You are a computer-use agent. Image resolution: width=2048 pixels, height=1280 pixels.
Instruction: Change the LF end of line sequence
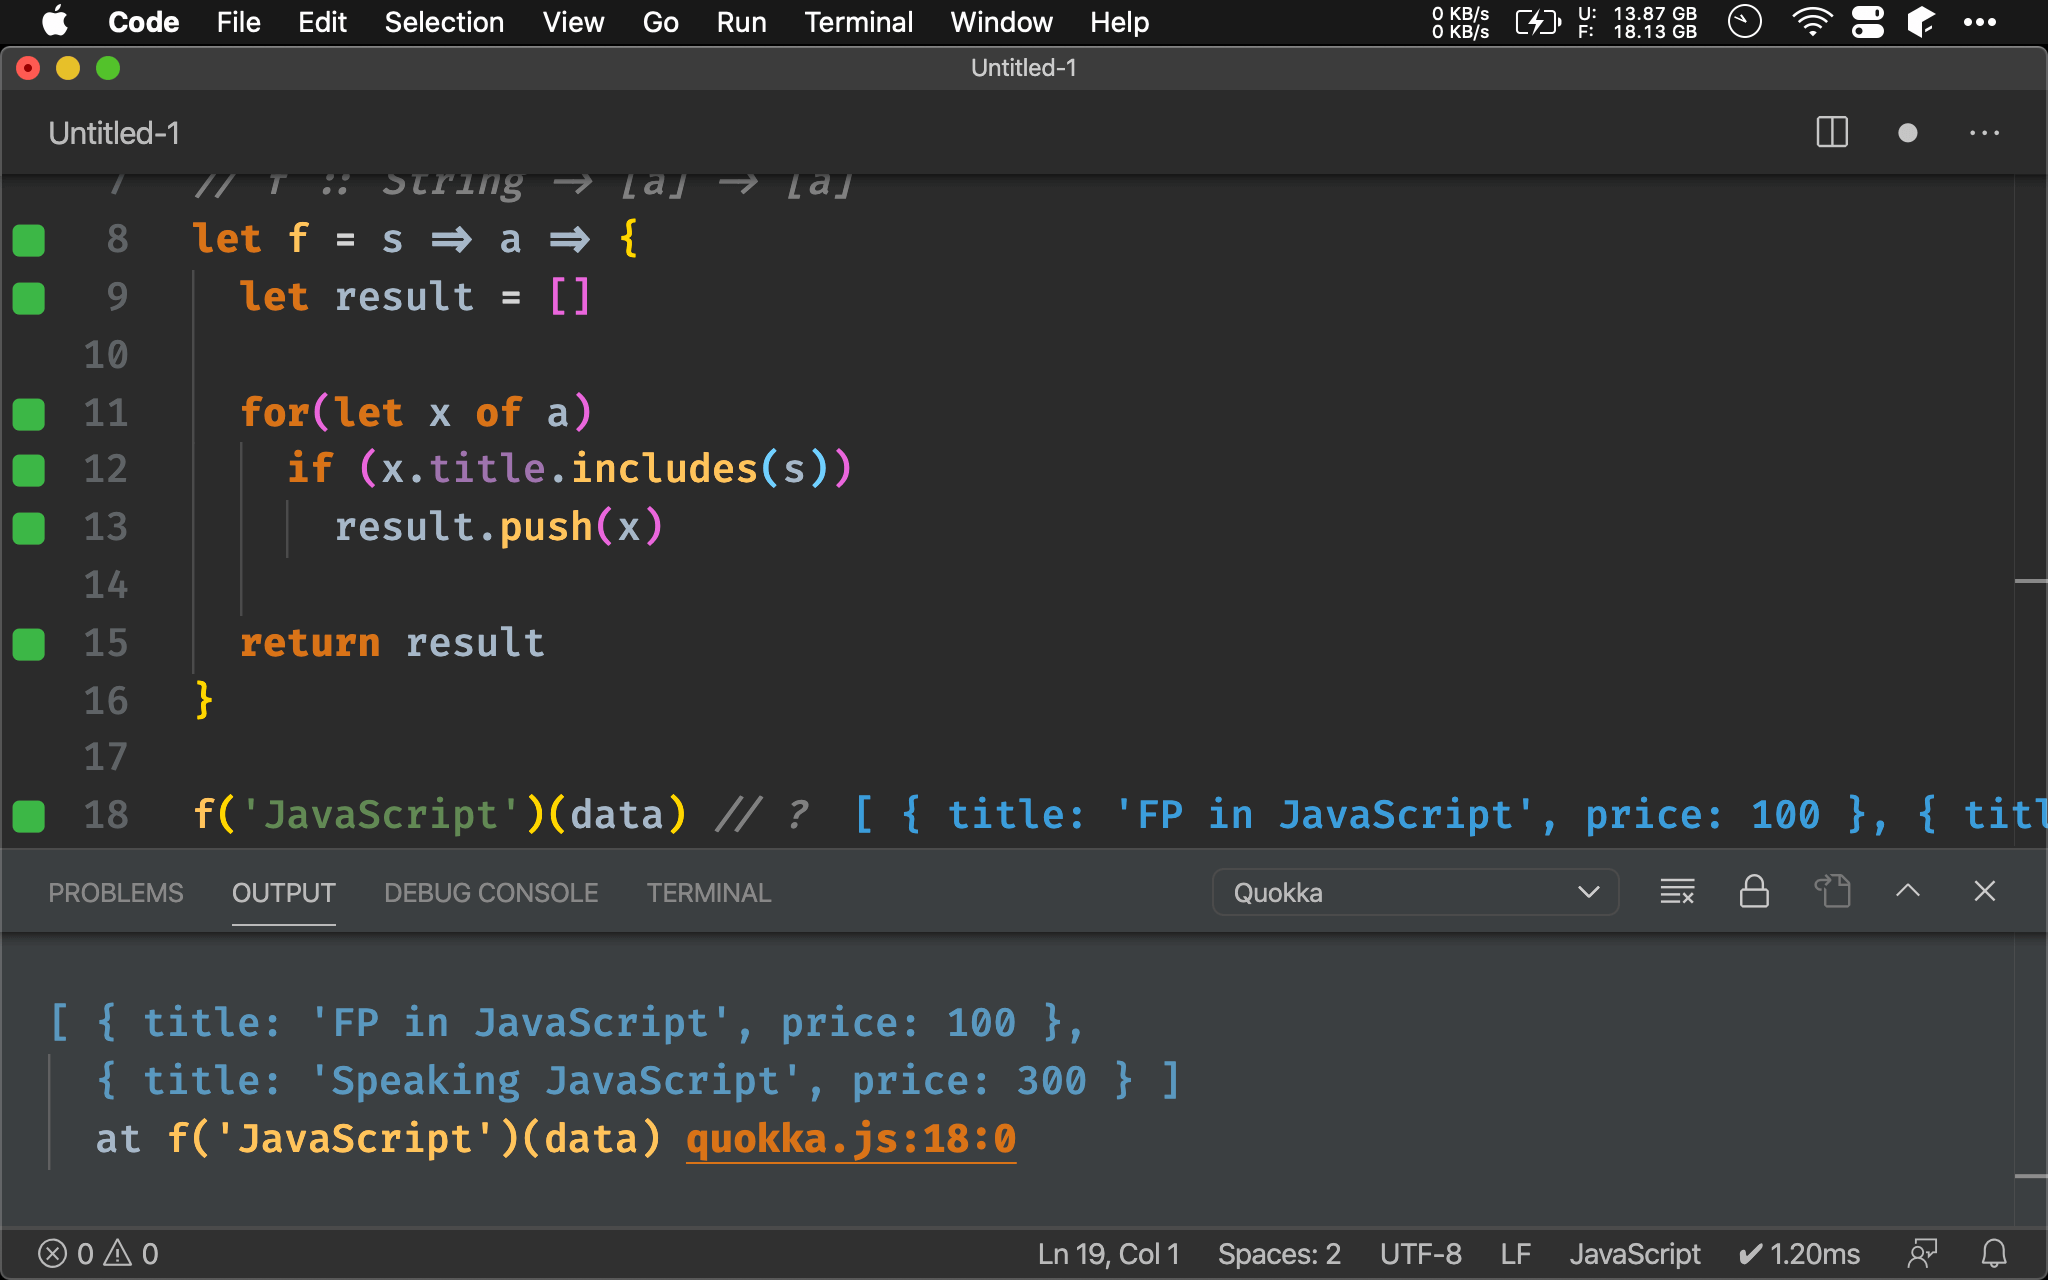click(x=1516, y=1254)
